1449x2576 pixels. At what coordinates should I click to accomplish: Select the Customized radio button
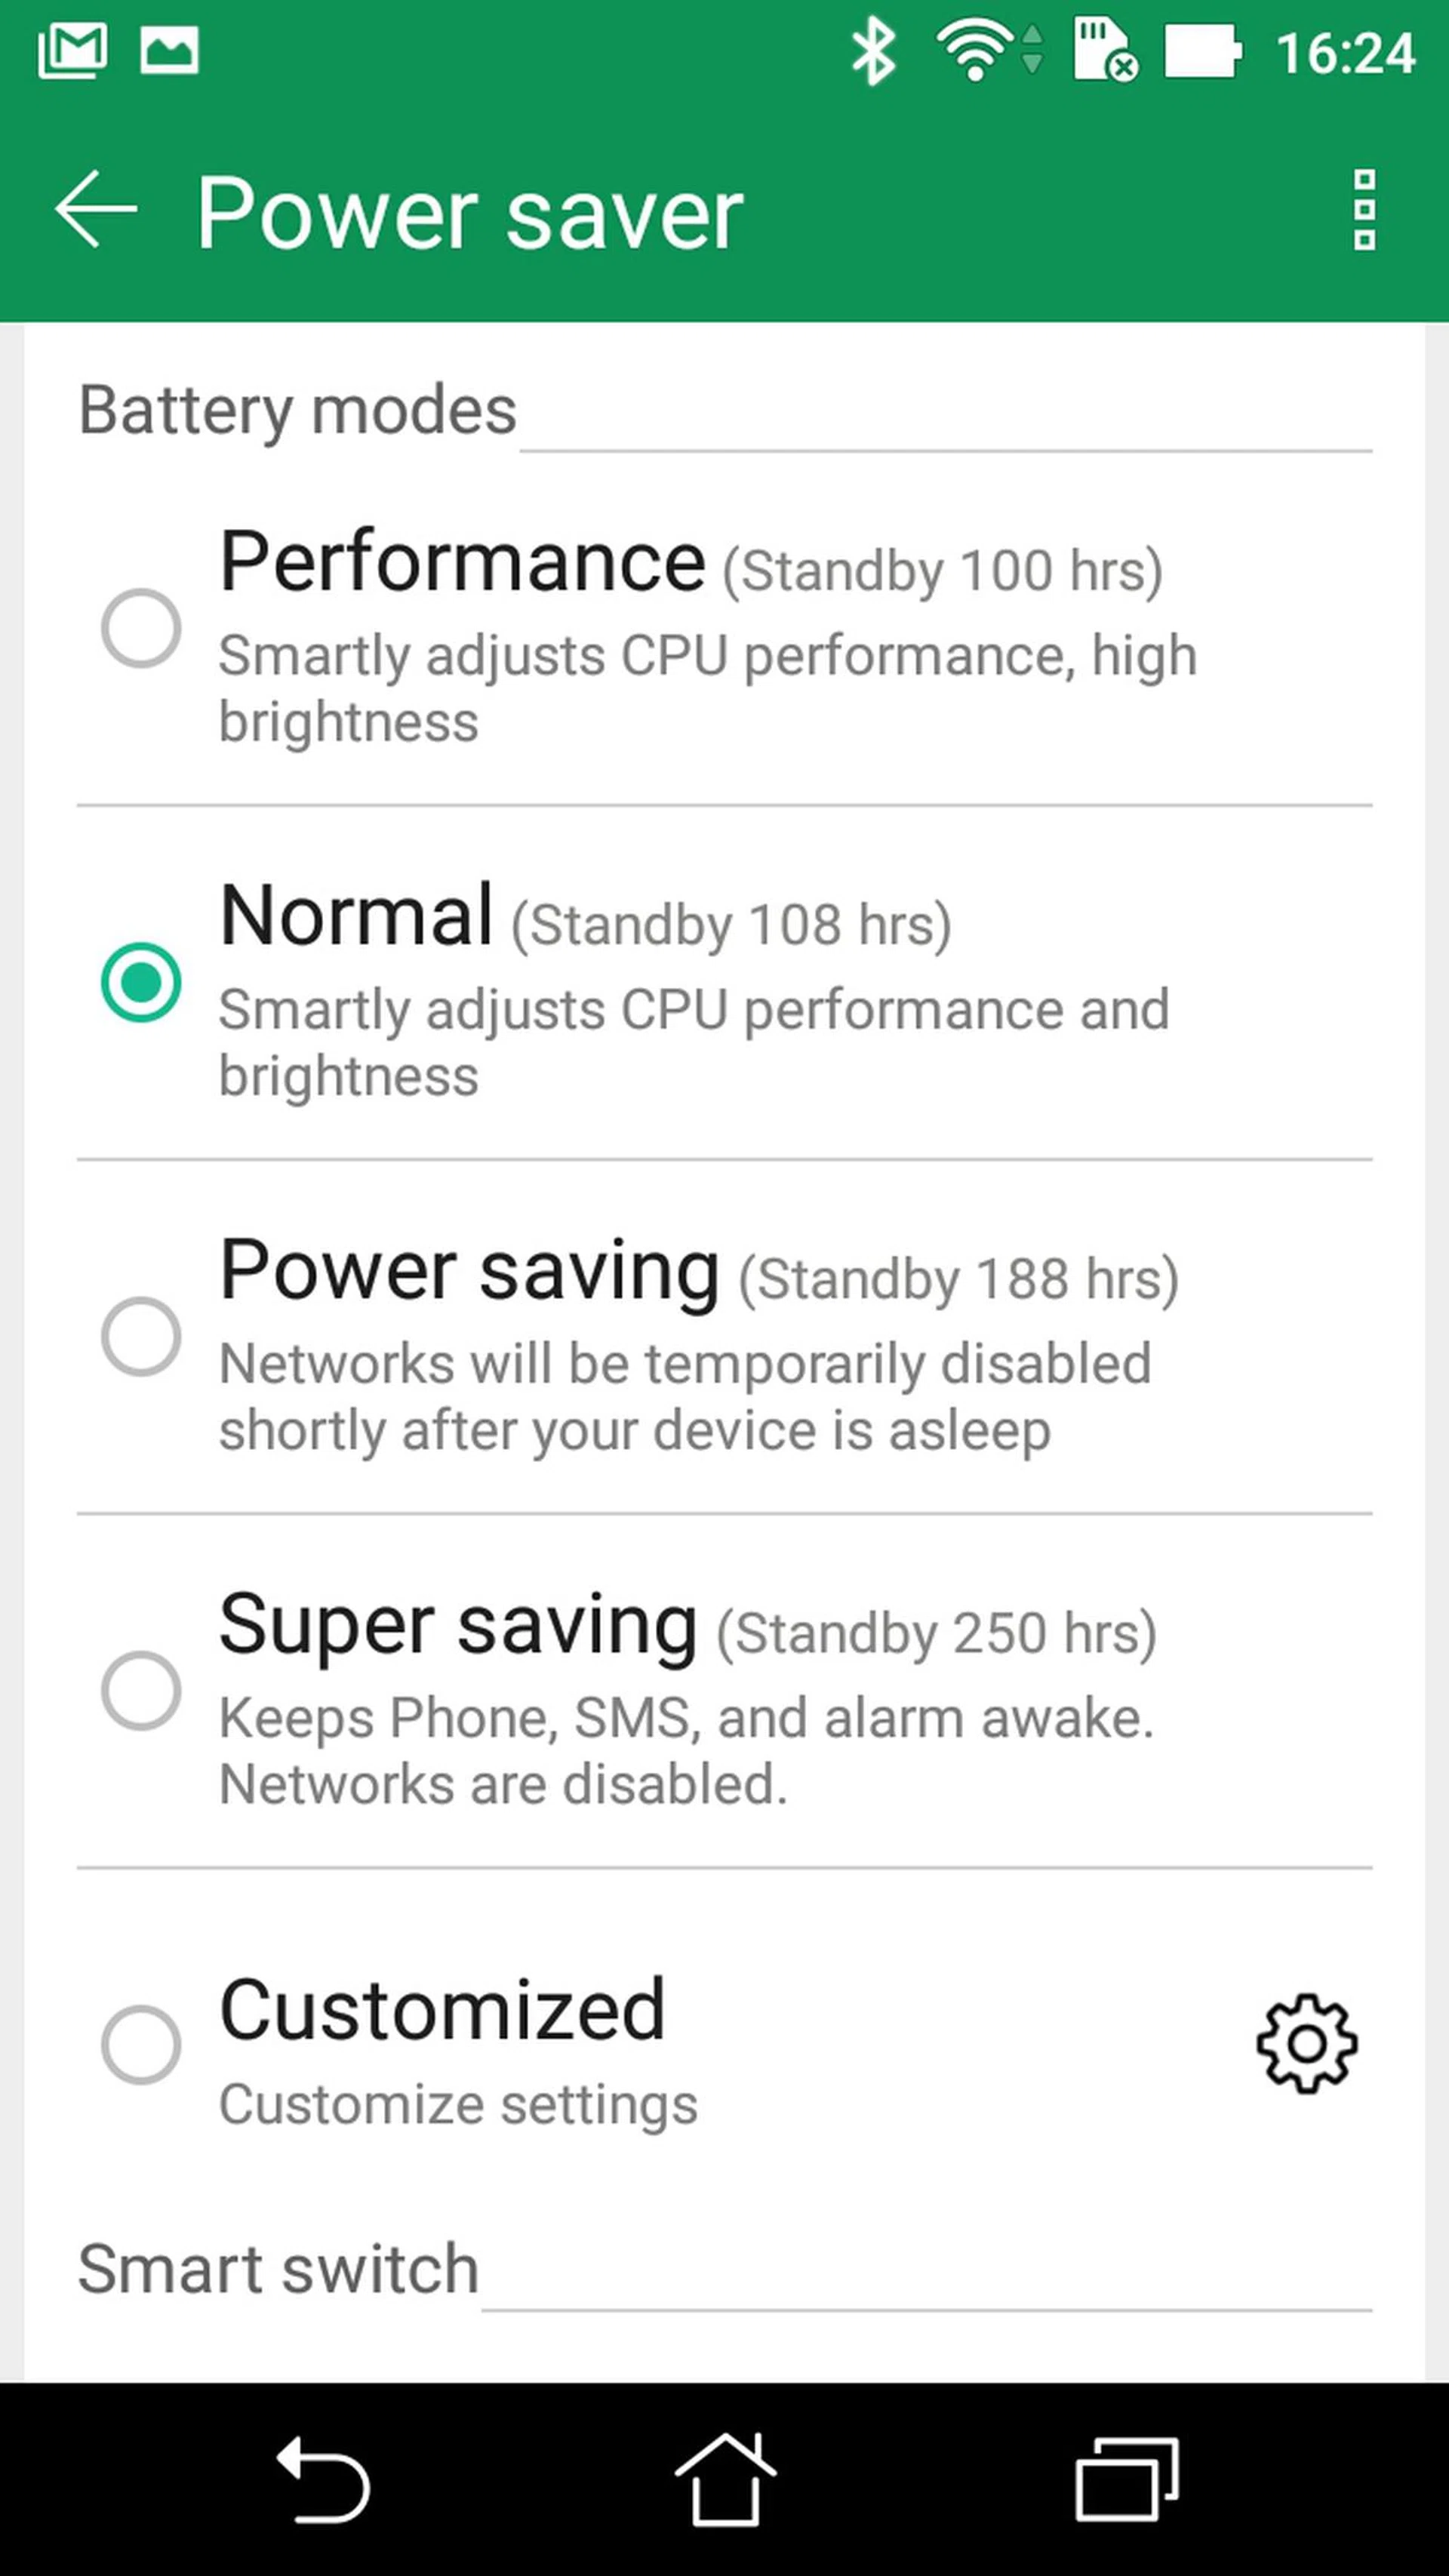click(141, 2044)
